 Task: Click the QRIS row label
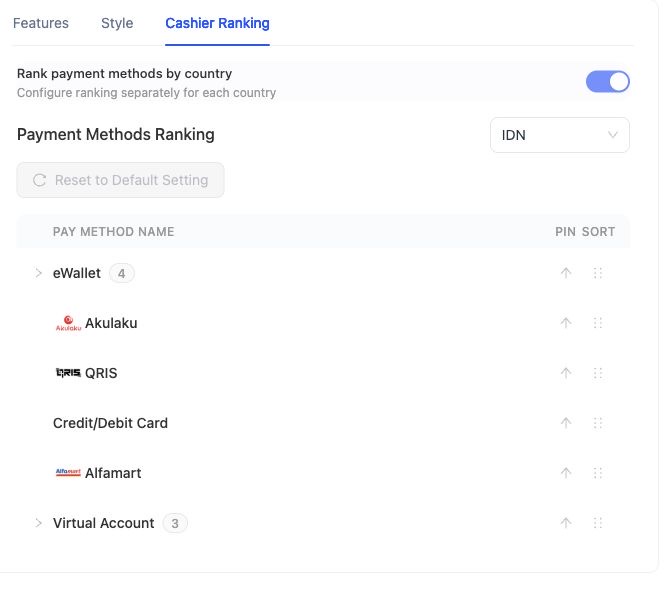tap(101, 373)
